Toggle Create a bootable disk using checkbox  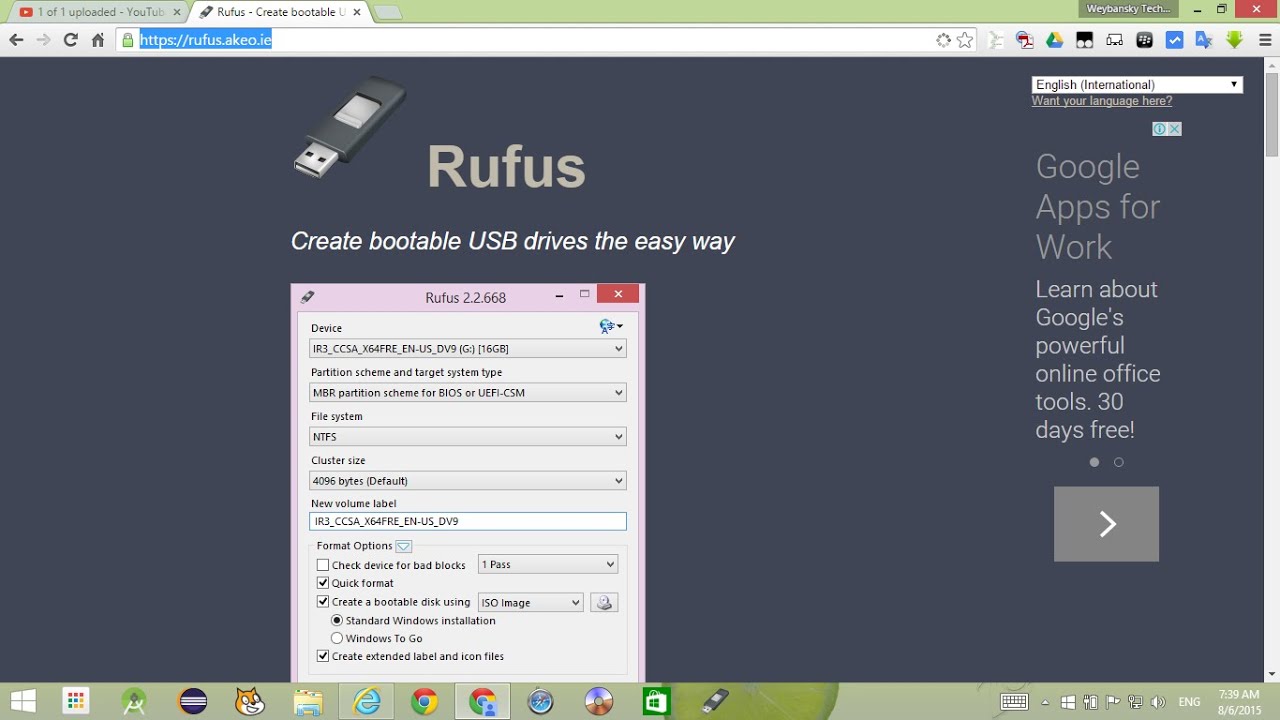323,602
